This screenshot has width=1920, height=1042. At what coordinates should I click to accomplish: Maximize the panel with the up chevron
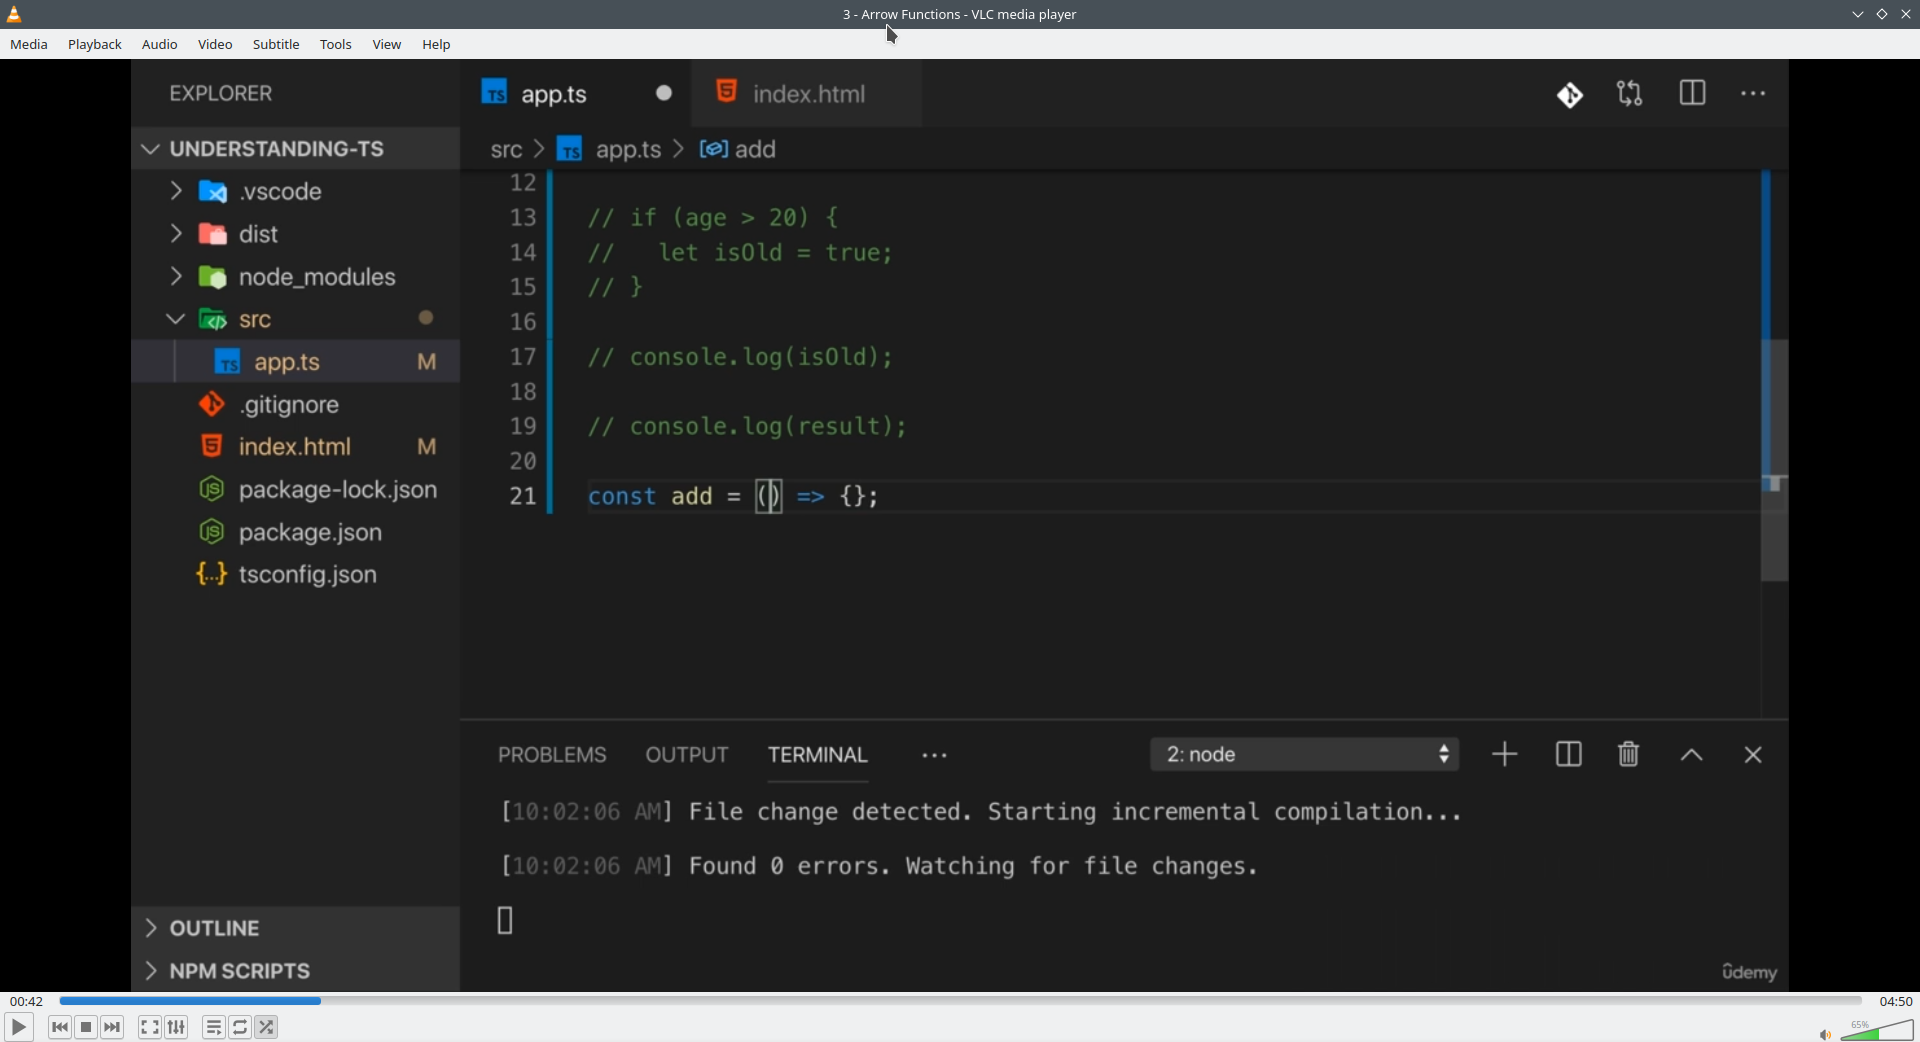(1691, 755)
